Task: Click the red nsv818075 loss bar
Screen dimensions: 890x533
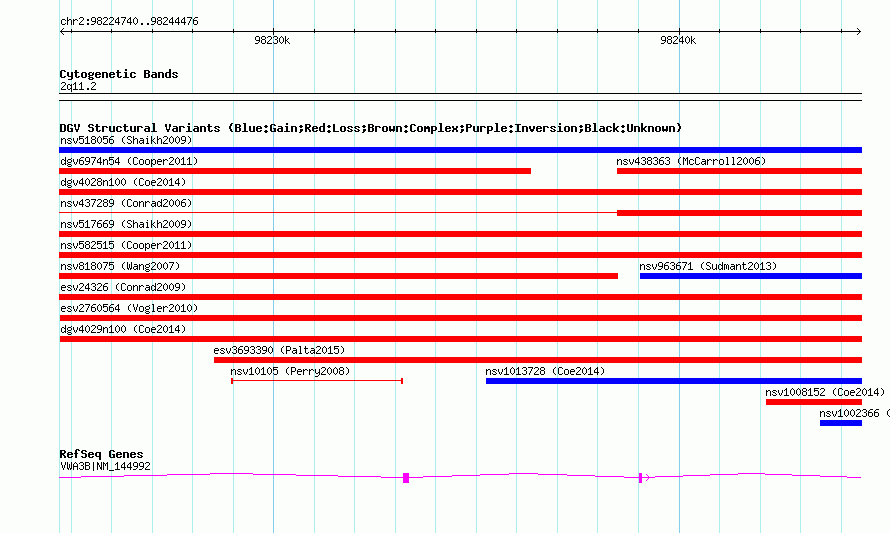Action: click(338, 276)
